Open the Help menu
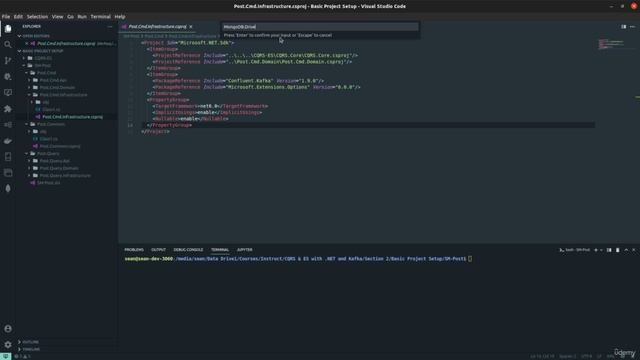 pyautogui.click(x=120, y=17)
